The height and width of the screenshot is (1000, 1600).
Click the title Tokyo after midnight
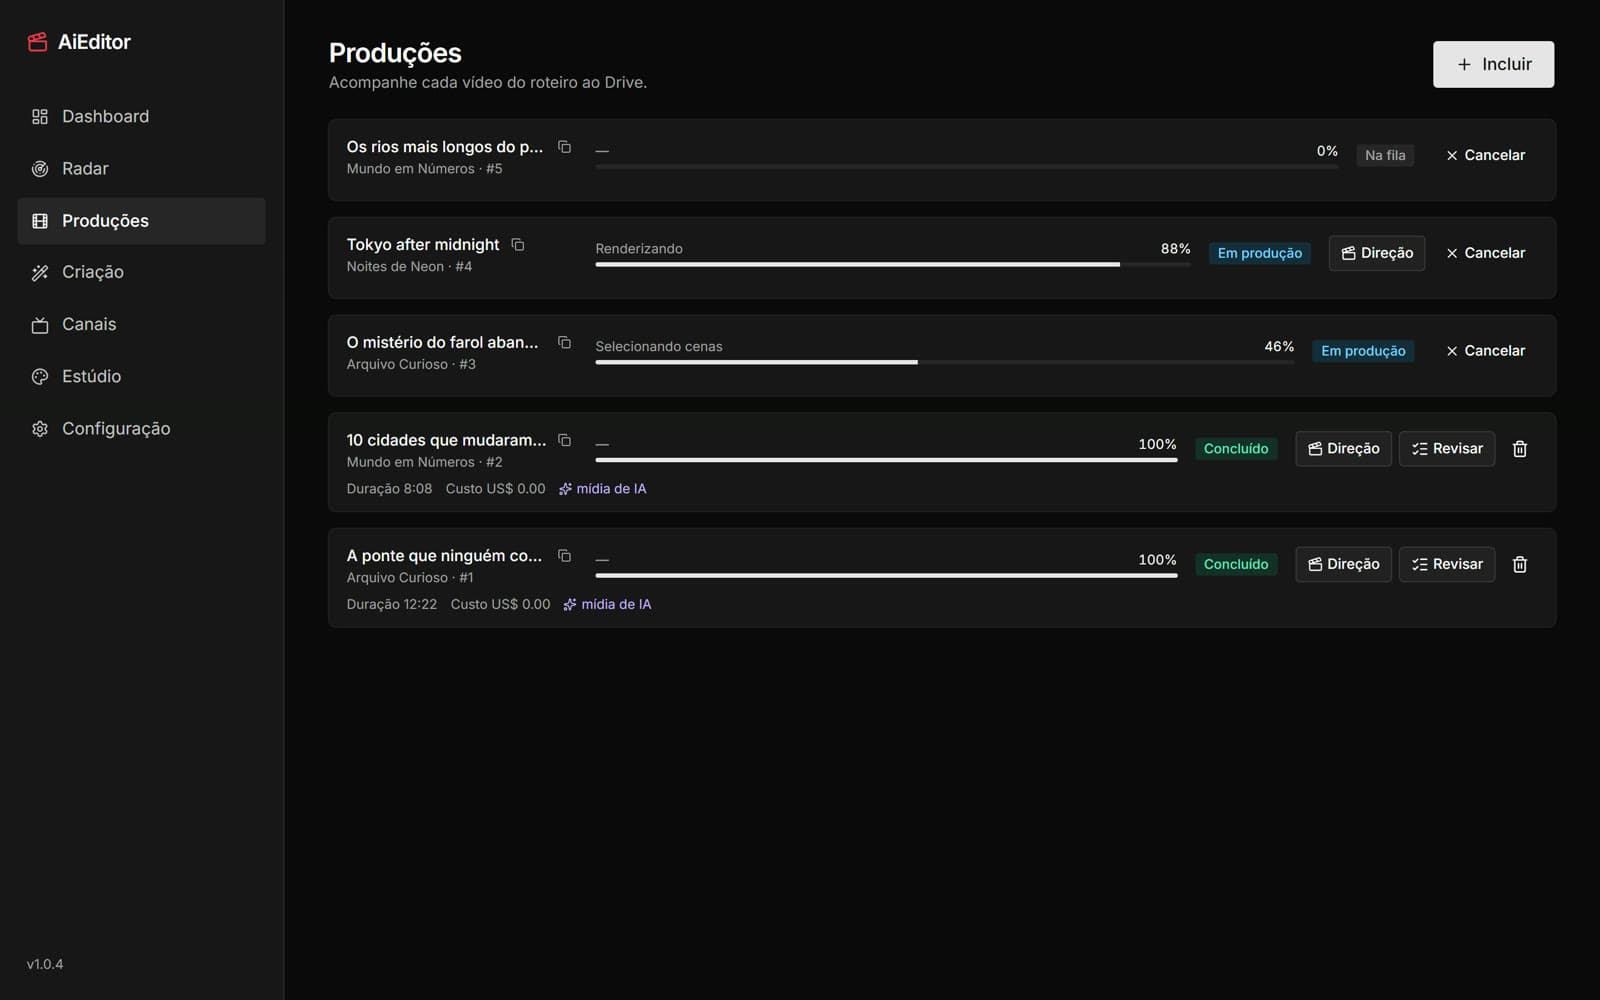point(423,245)
